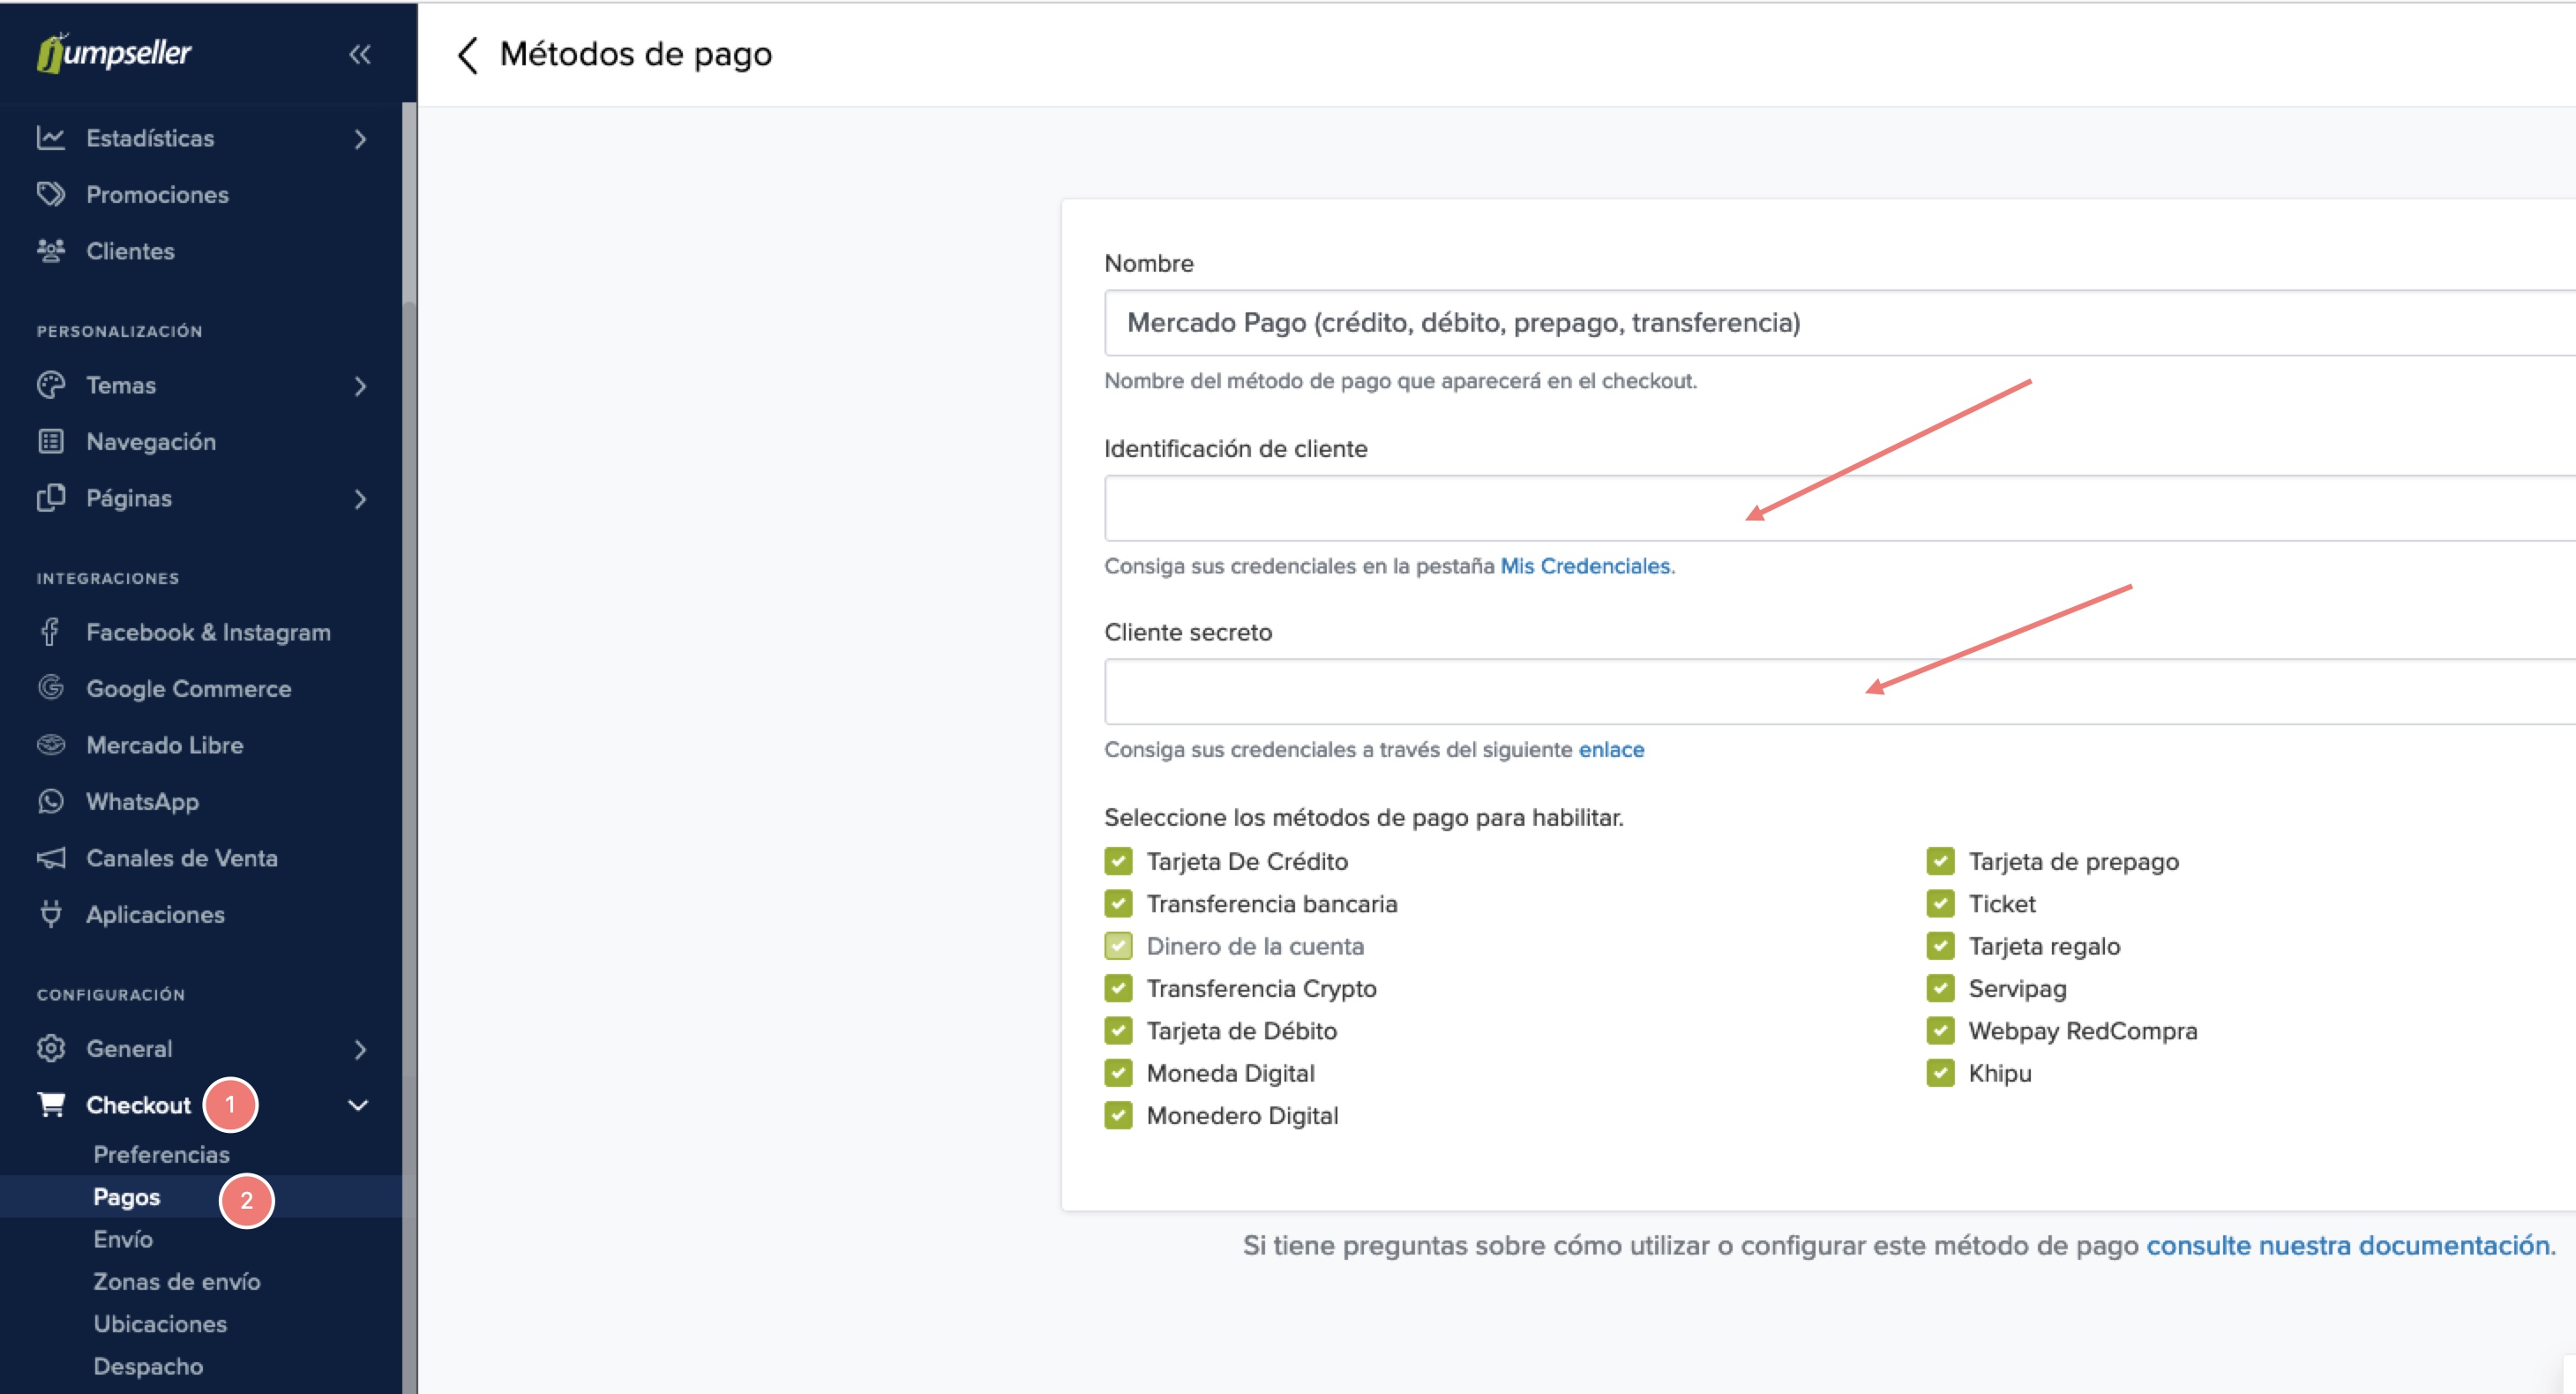Collapse the Checkout section chevron
The height and width of the screenshot is (1394, 2576).
point(358,1105)
